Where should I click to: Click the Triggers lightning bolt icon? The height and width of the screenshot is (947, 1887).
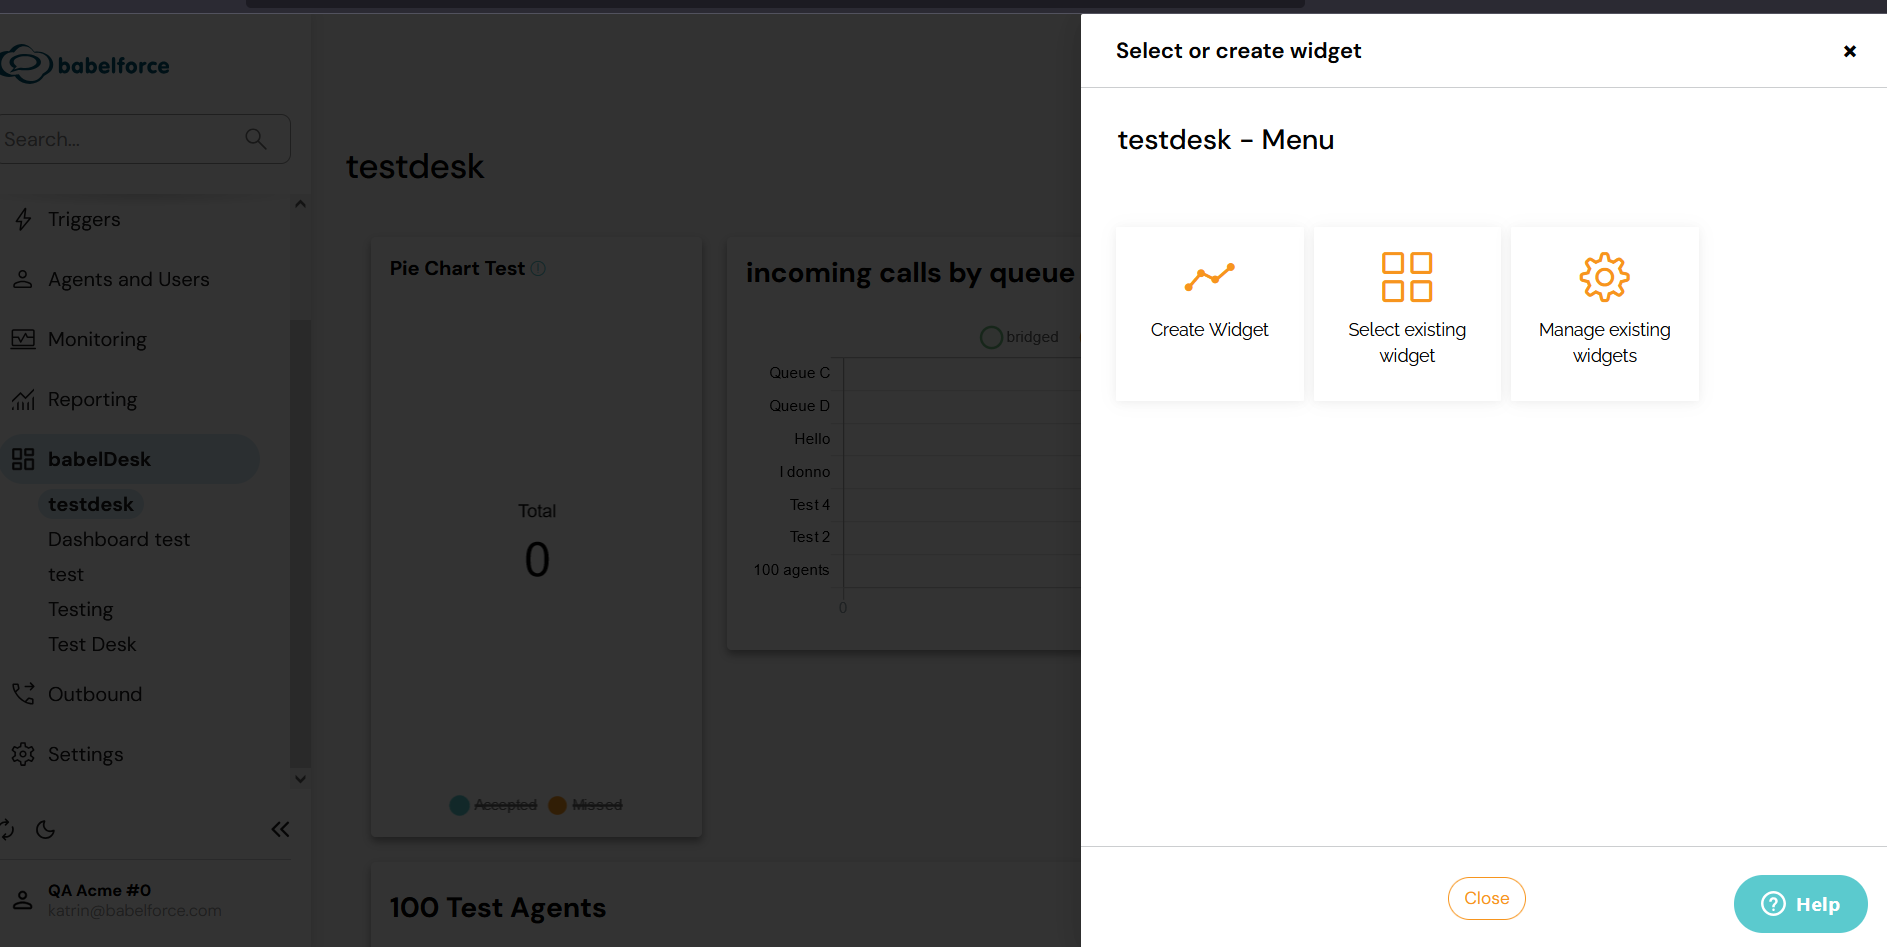pos(23,219)
